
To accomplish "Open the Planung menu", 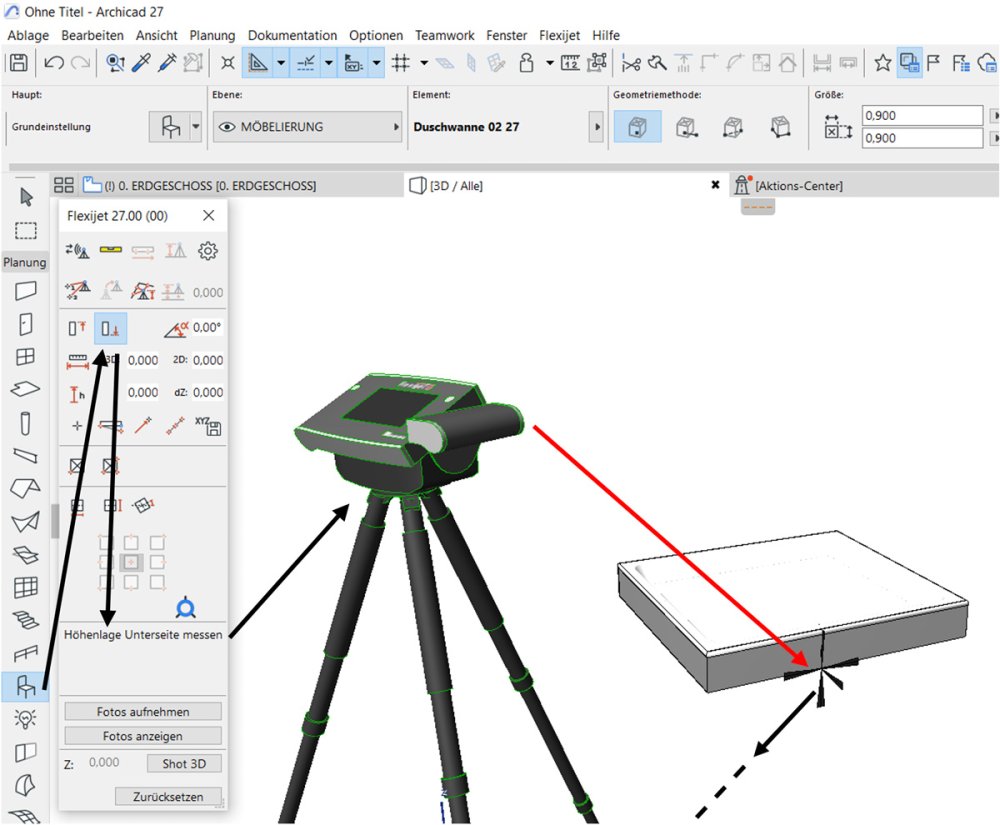I will (x=212, y=35).
